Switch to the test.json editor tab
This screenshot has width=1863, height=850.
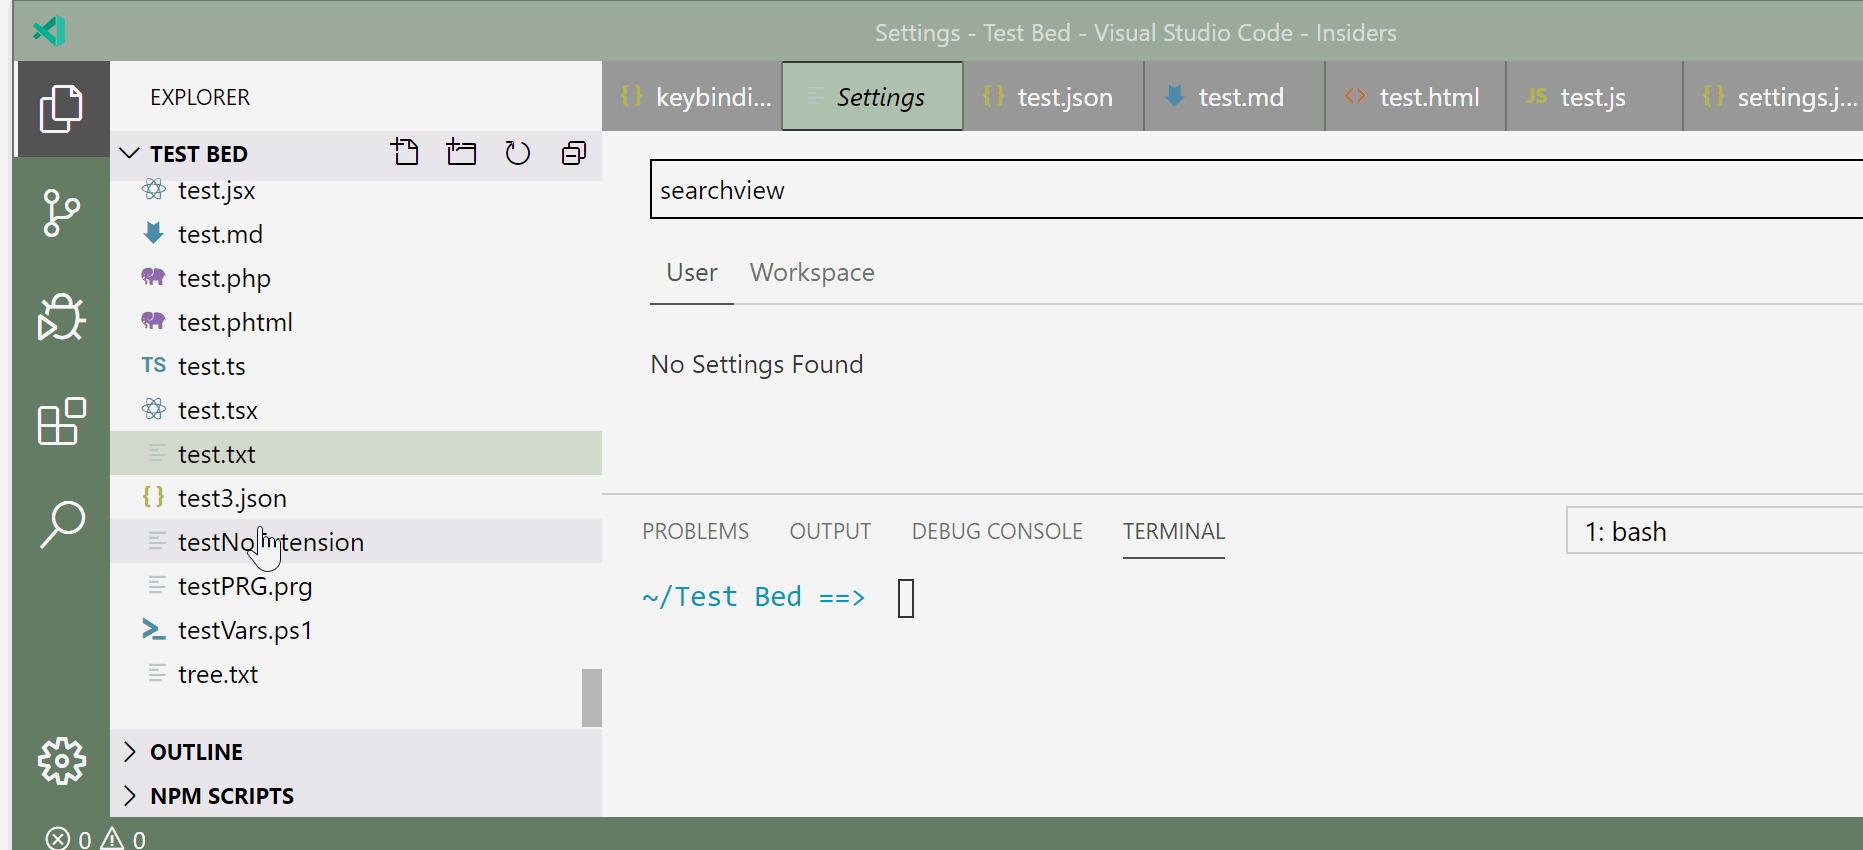click(x=1054, y=97)
